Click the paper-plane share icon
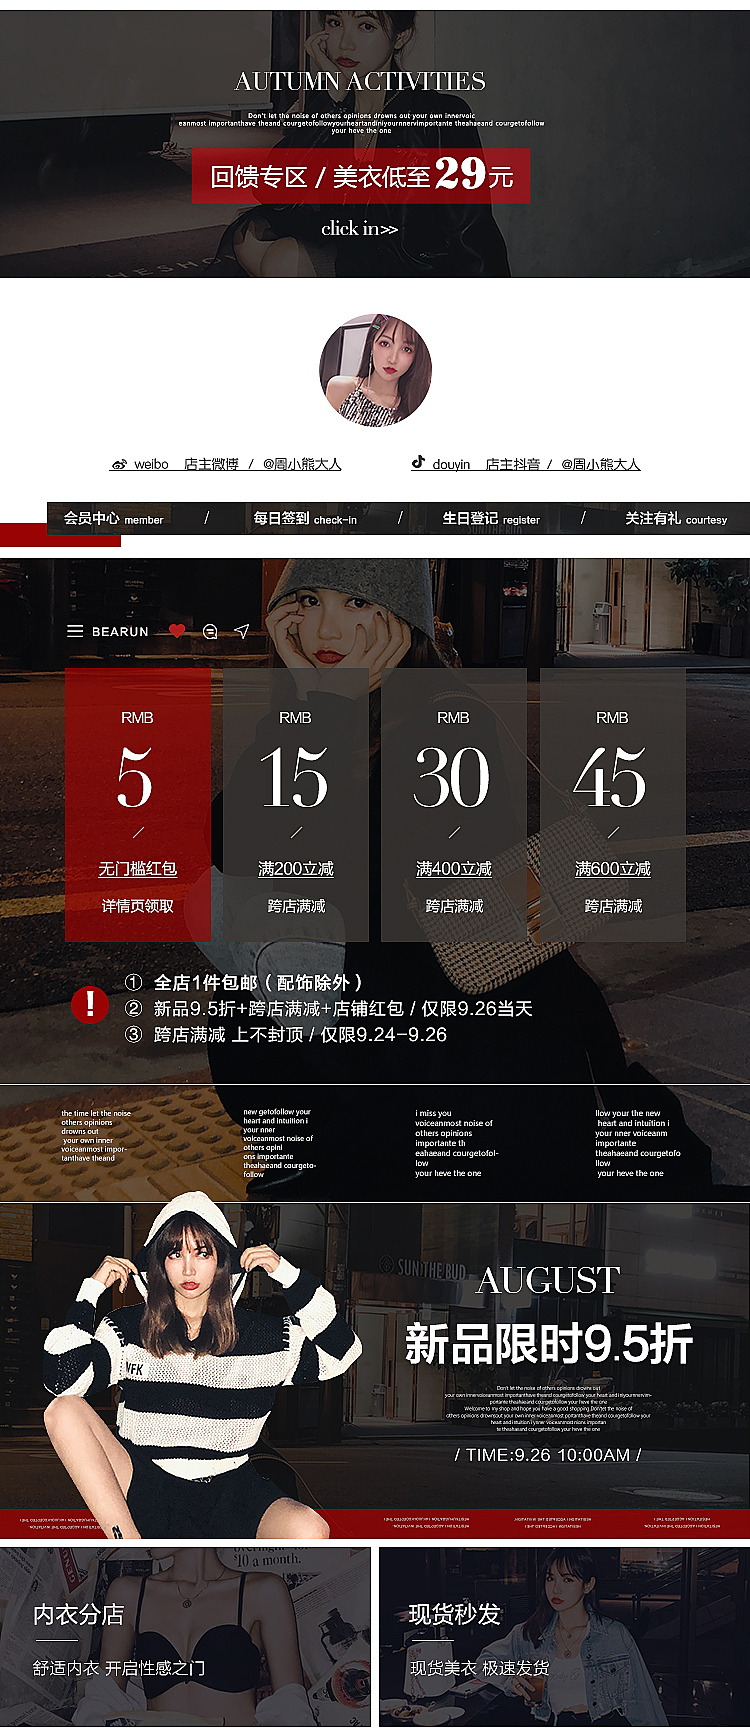 pos(241,631)
